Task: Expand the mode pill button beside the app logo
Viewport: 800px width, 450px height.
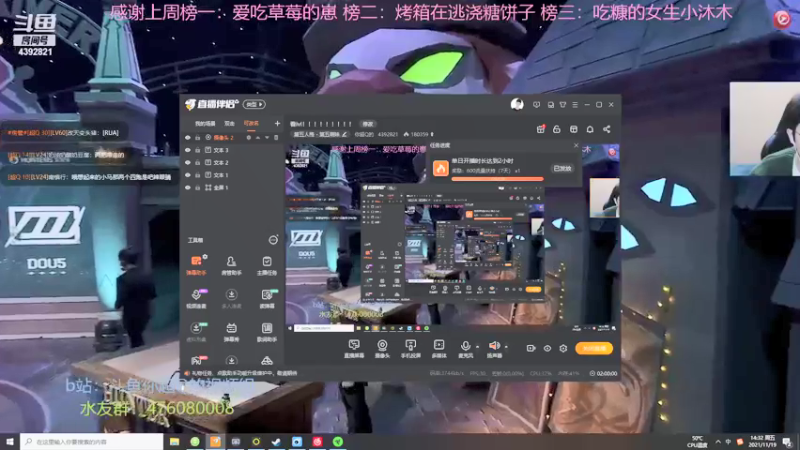Action: pyautogui.click(x=254, y=105)
